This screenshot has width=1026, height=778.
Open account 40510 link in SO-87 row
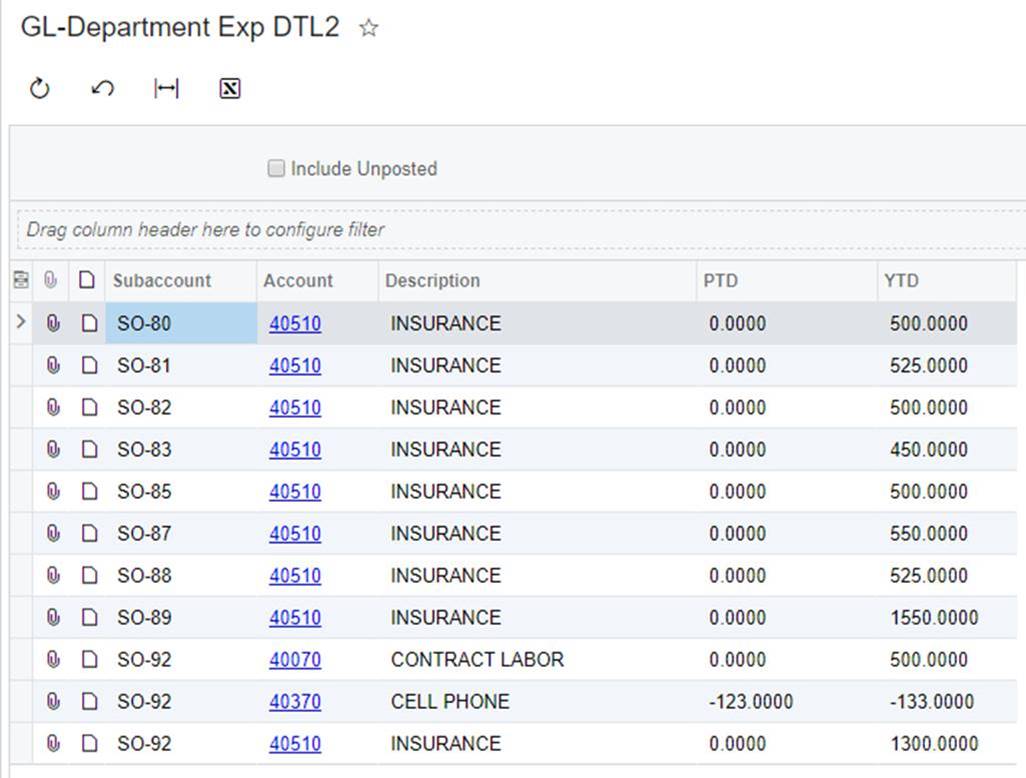(x=295, y=533)
